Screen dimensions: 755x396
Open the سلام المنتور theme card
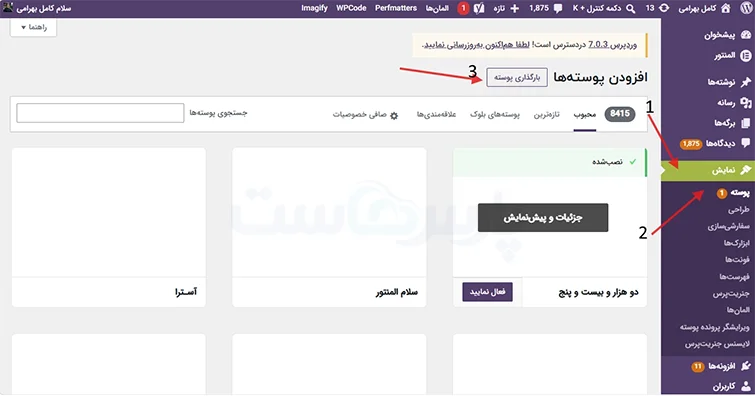(x=329, y=227)
